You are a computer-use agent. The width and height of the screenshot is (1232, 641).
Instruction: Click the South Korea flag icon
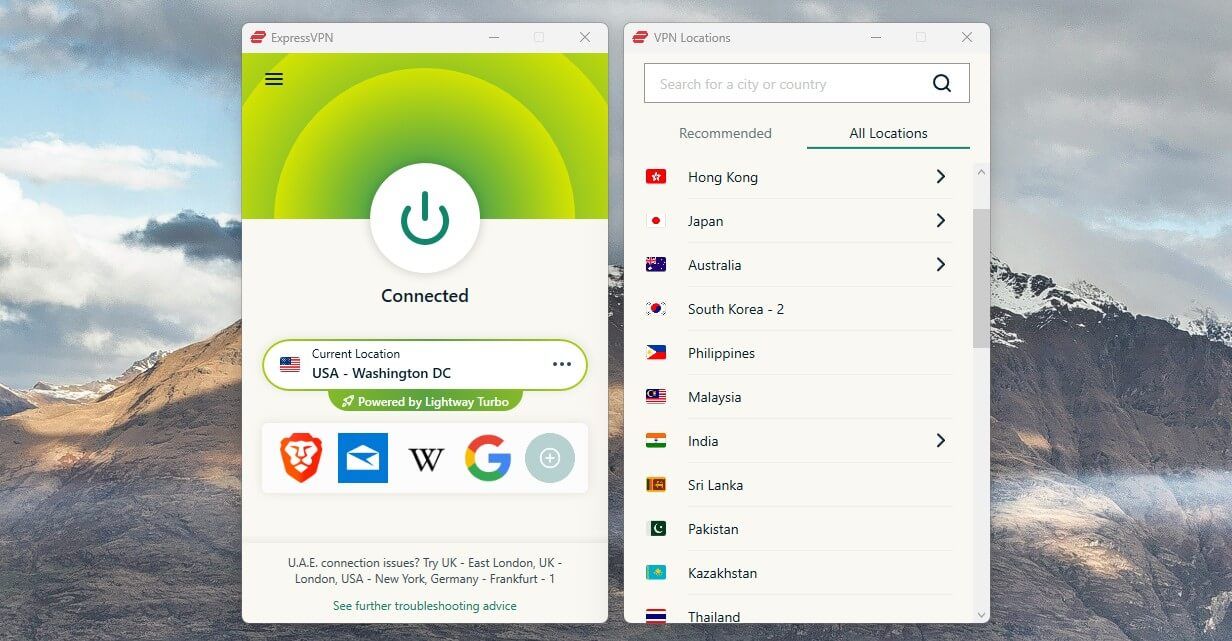(x=656, y=309)
